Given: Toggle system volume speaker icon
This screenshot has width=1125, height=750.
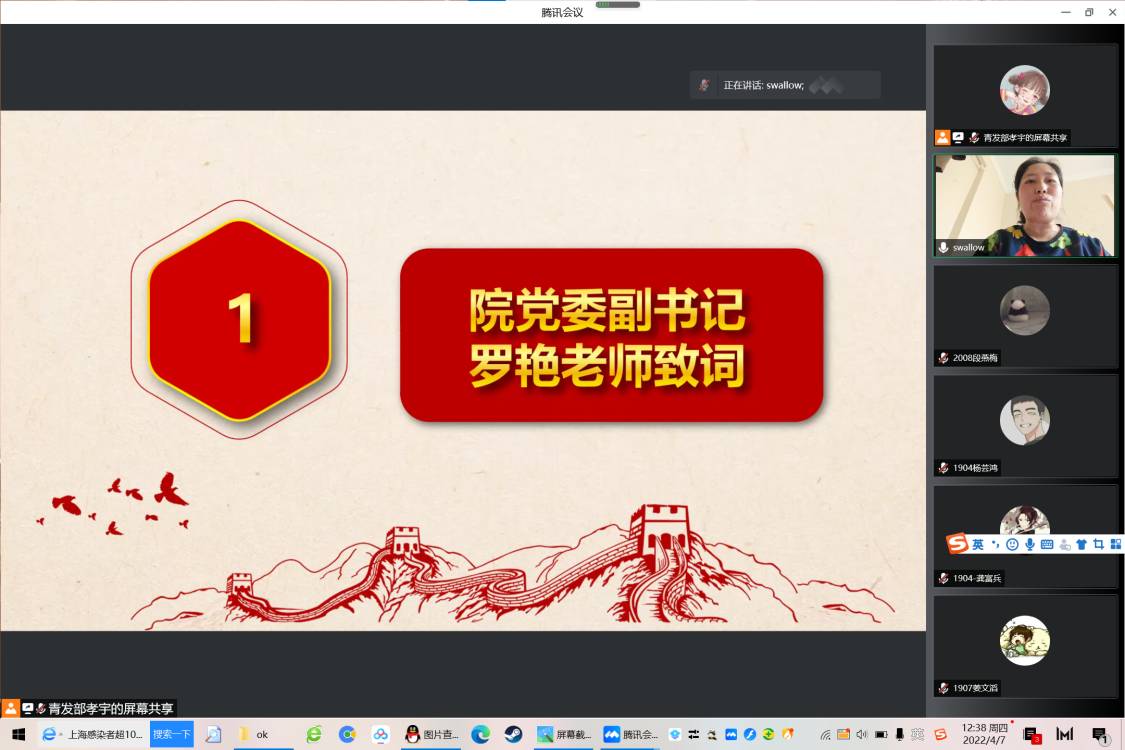Looking at the screenshot, I should pos(862,734).
